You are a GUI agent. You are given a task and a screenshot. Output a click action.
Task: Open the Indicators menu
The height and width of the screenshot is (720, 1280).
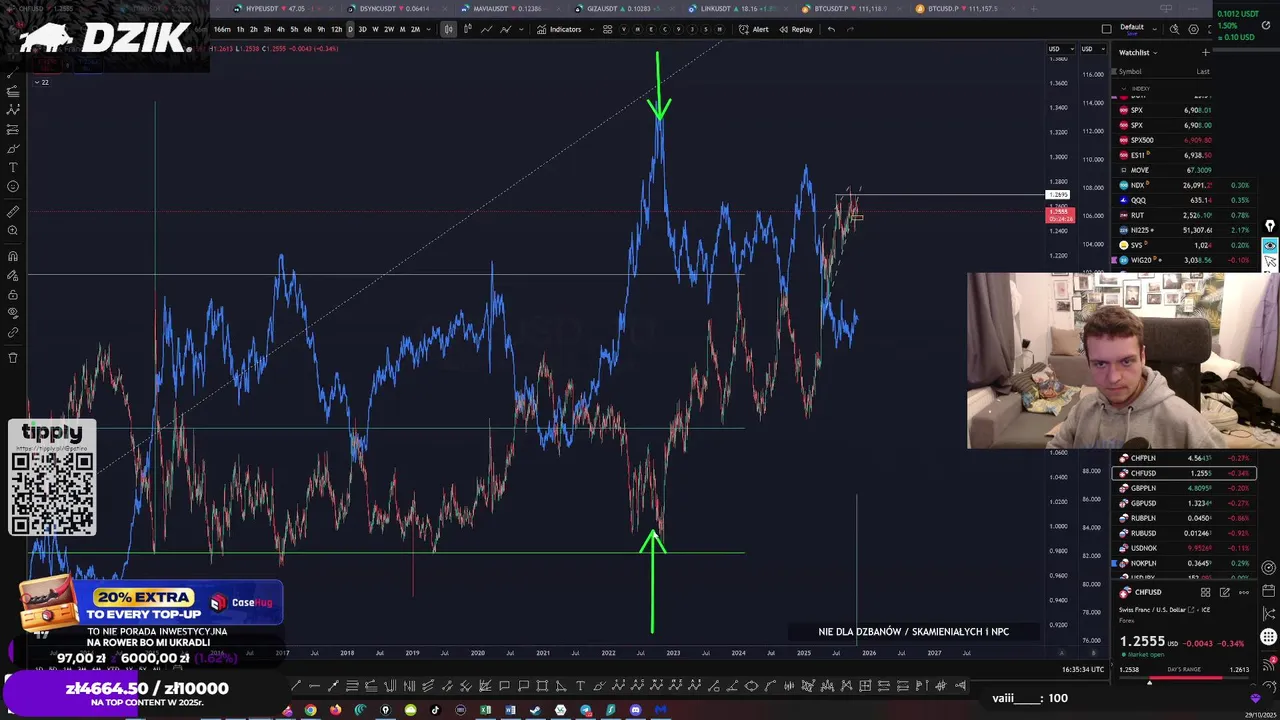pos(559,29)
